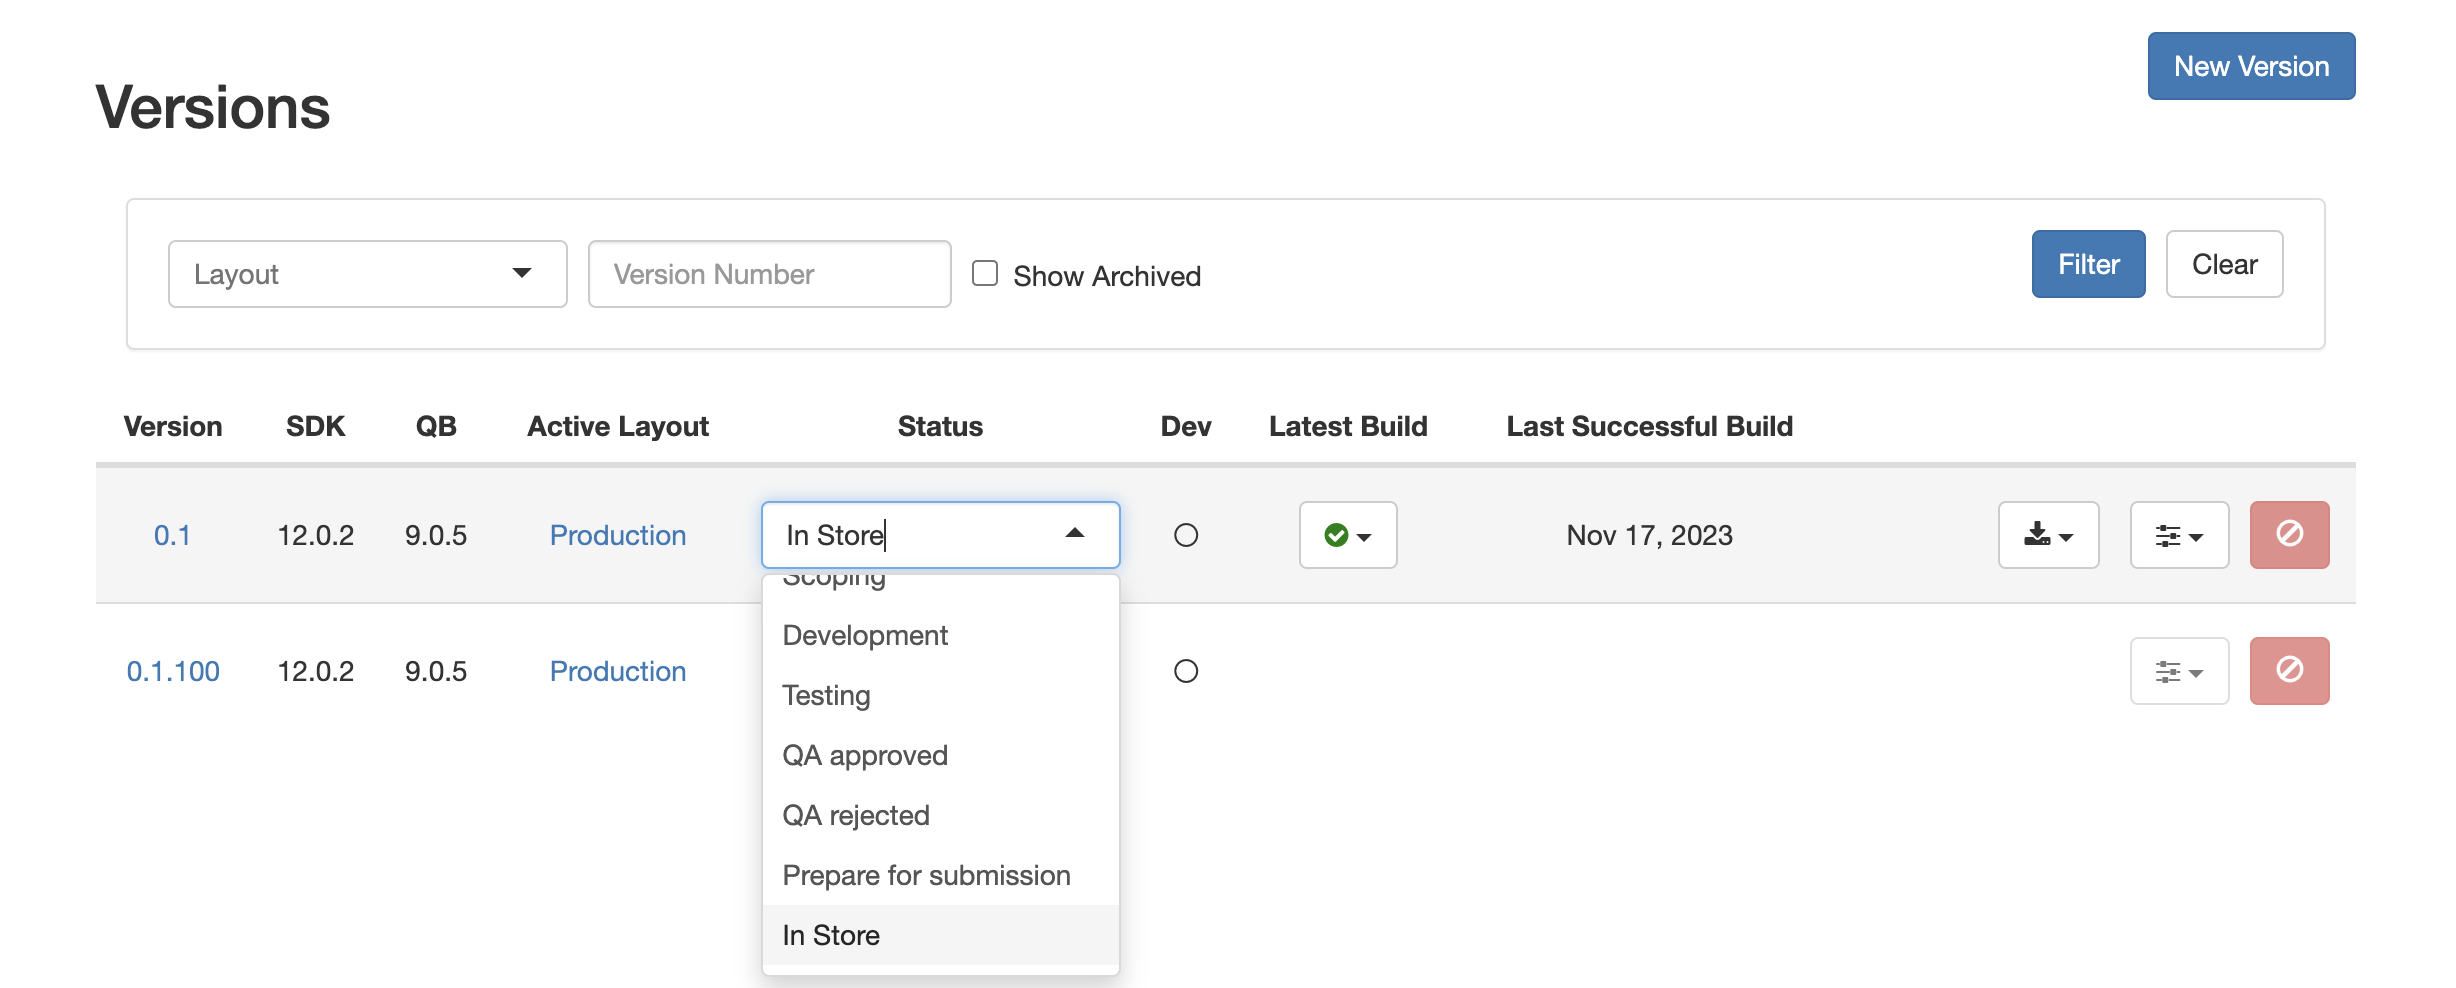Open version 0.1 link

tap(172, 535)
